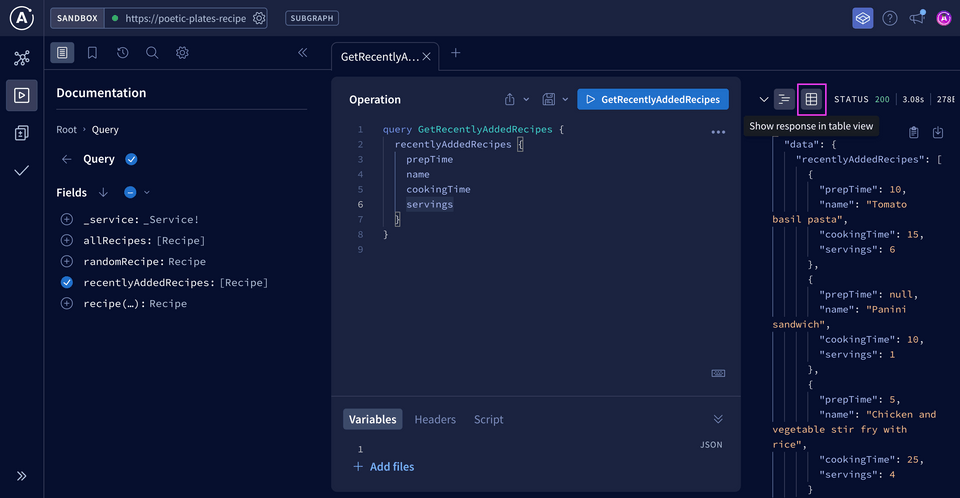Deselect all fields with minus button
This screenshot has height=498, width=960.
click(x=130, y=192)
